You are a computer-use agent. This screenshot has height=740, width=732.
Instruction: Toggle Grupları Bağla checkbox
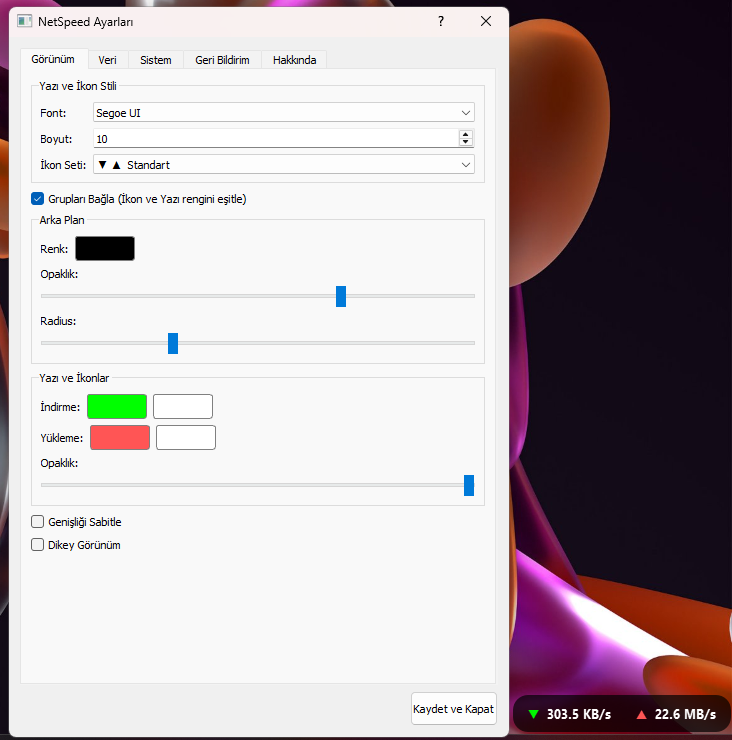pyautogui.click(x=38, y=199)
